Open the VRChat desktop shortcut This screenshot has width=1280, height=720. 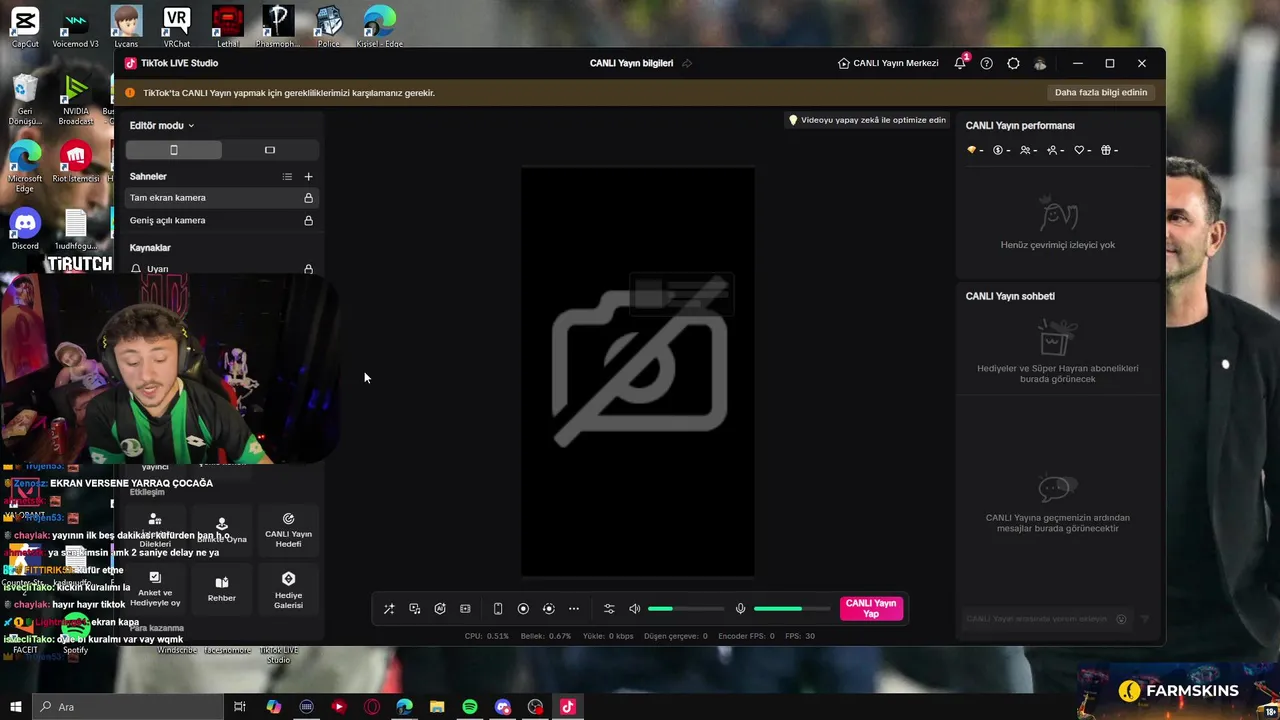177,25
